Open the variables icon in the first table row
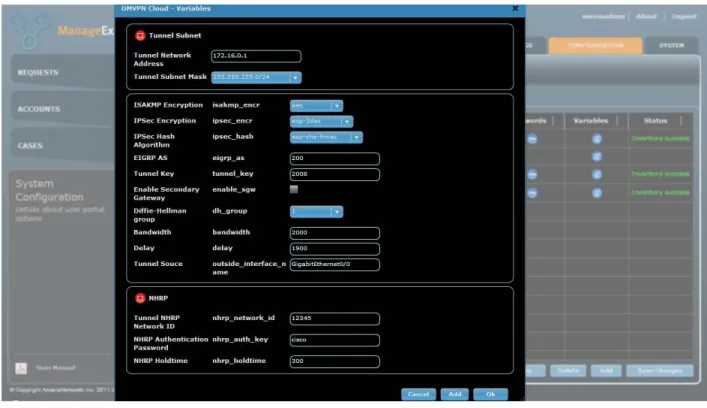This screenshot has width=707, height=408. click(x=597, y=139)
